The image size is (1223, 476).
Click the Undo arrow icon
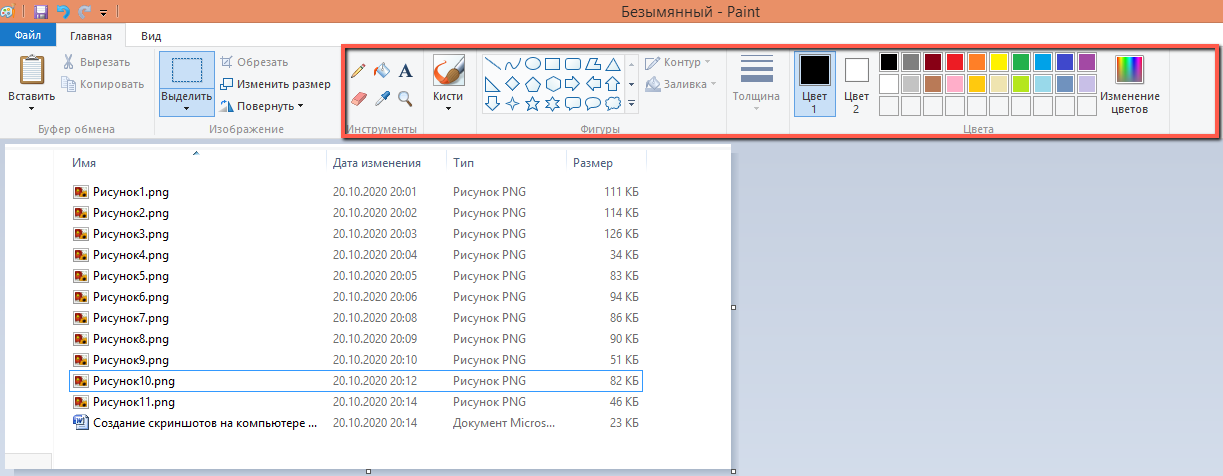click(x=63, y=12)
